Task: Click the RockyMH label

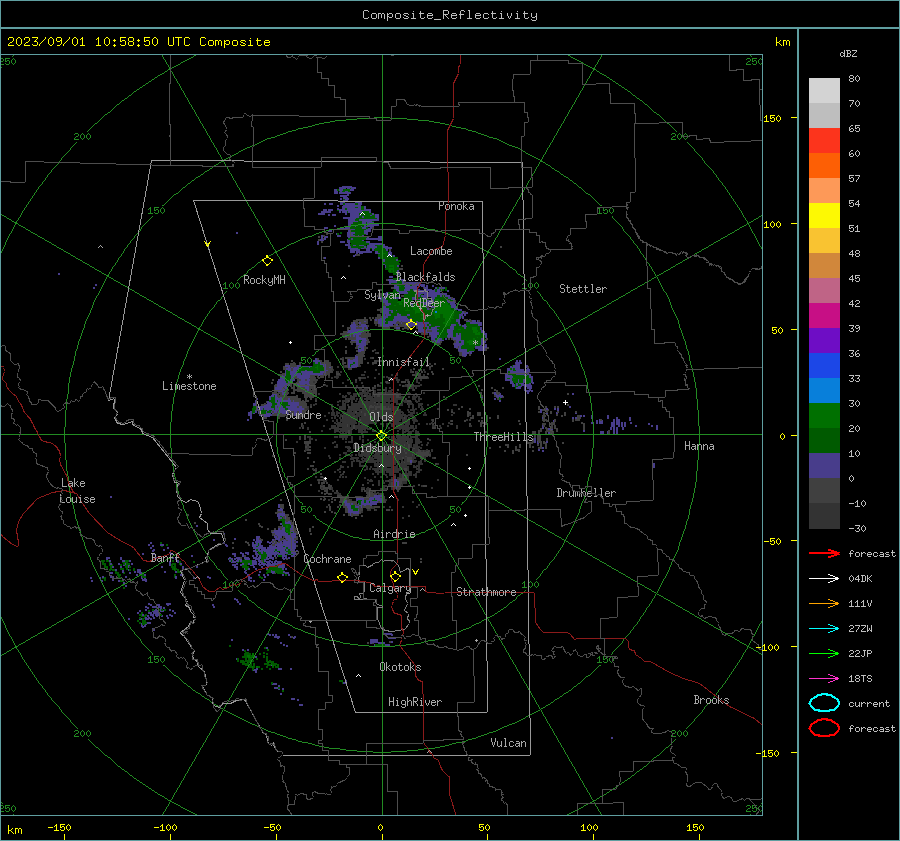Action: point(264,280)
